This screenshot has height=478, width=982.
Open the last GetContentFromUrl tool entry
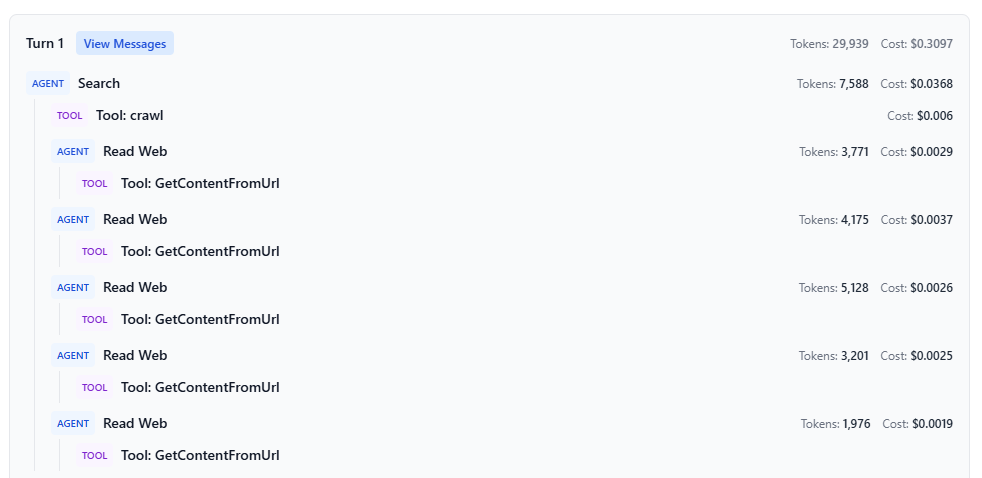point(200,456)
